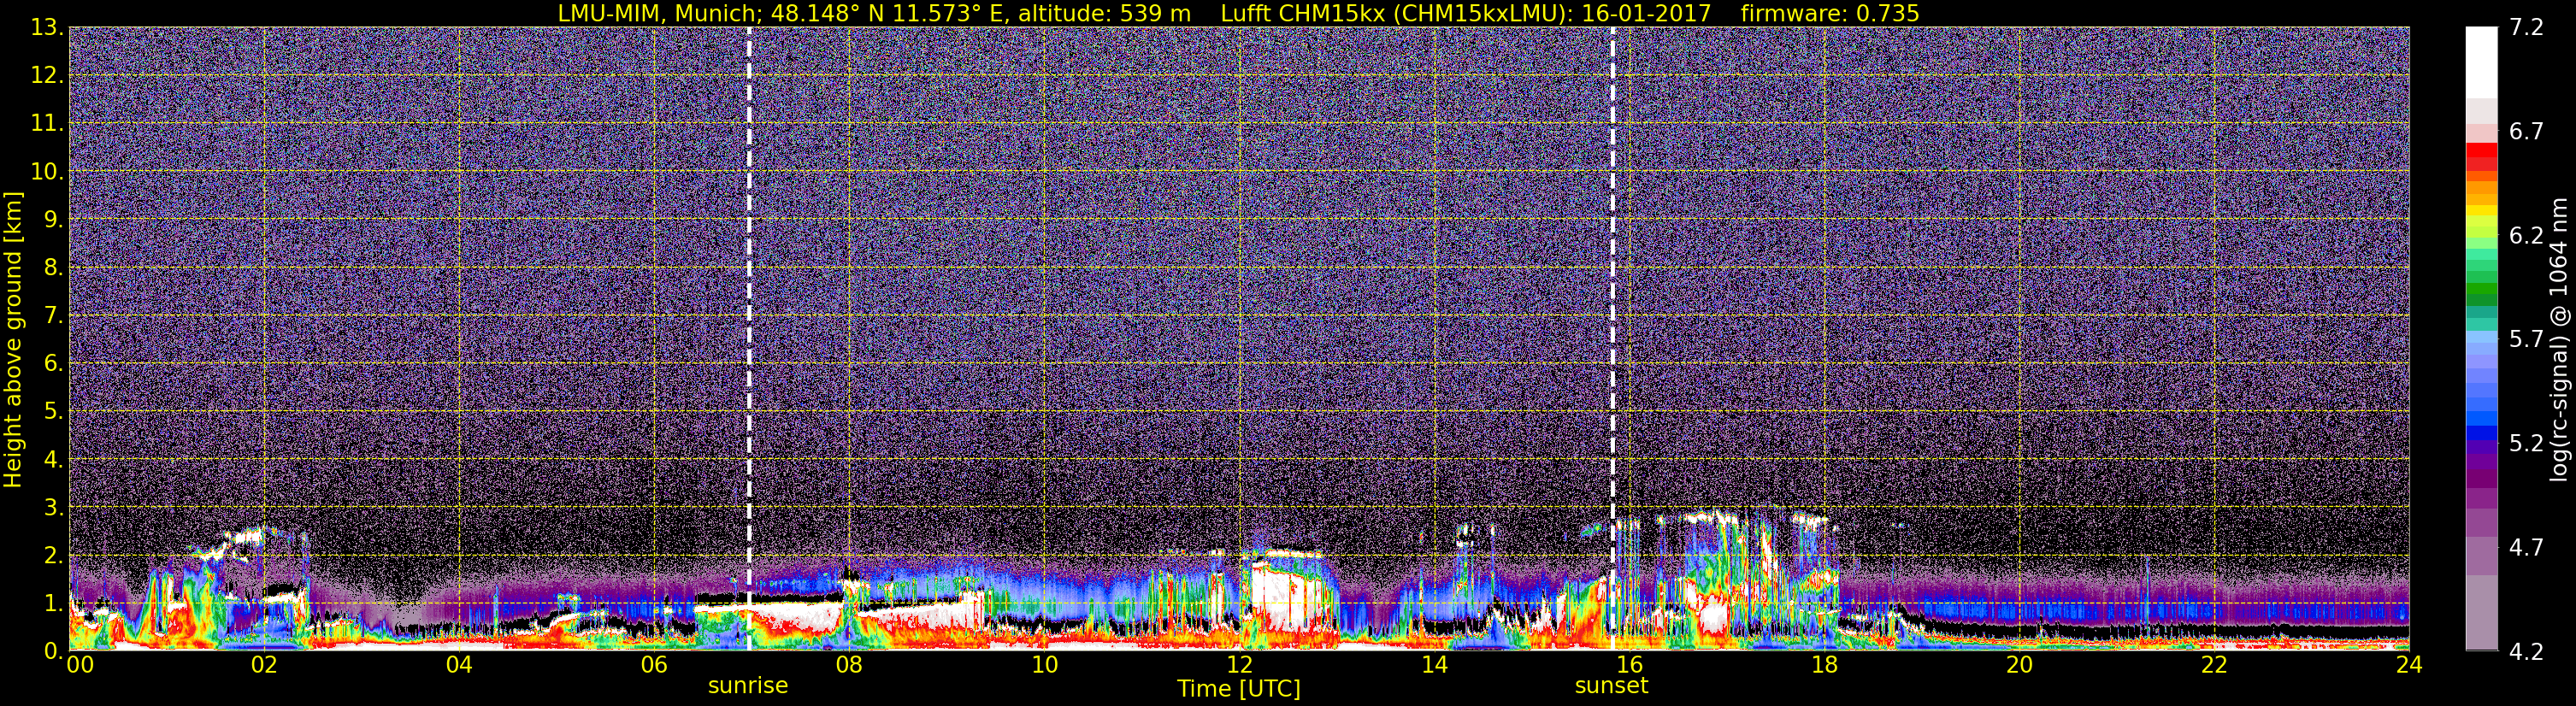Image resolution: width=2576 pixels, height=706 pixels.
Task: Click the '14' time axis tick label
Action: 1434,665
